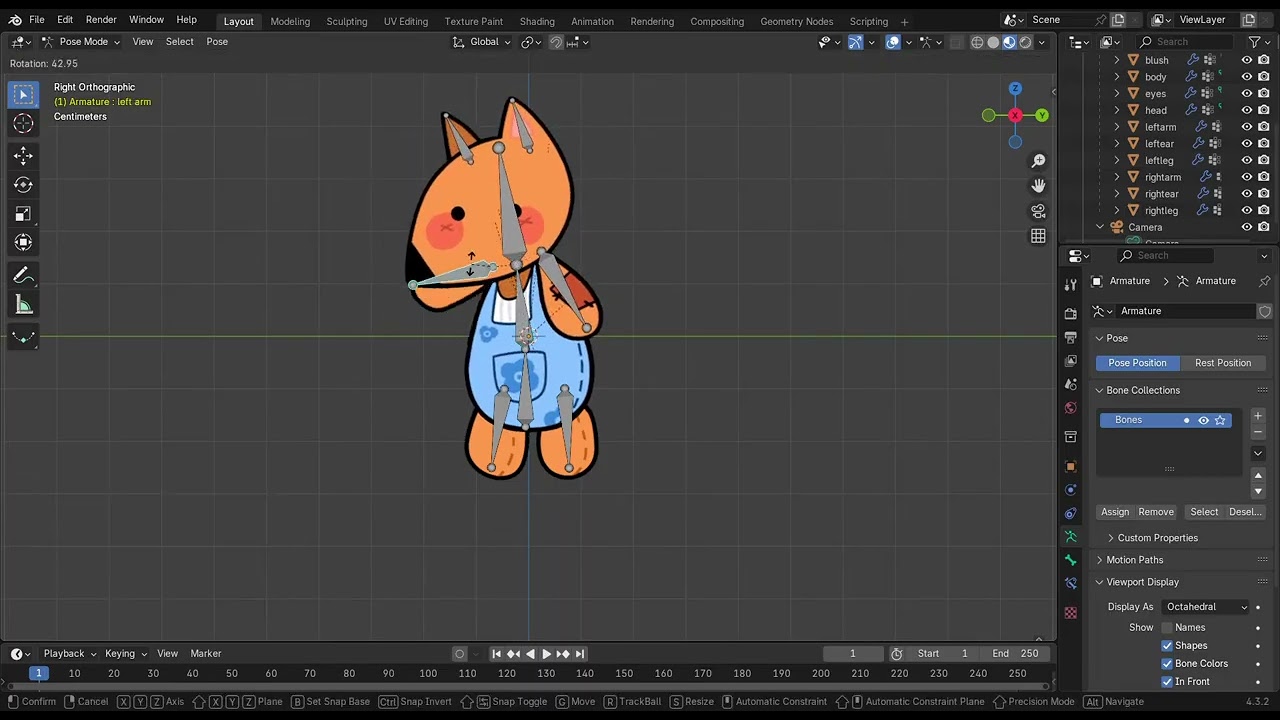Open the Texture properties tab
1280x720 pixels.
(1071, 613)
